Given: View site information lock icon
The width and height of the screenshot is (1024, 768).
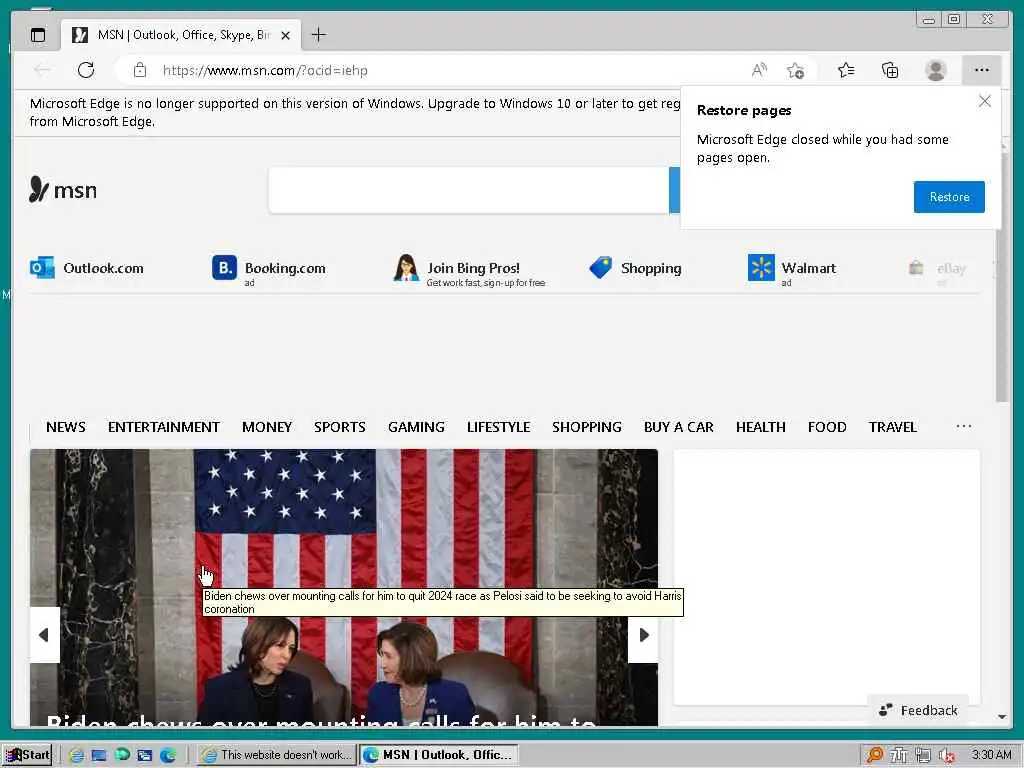Looking at the screenshot, I should [x=140, y=70].
